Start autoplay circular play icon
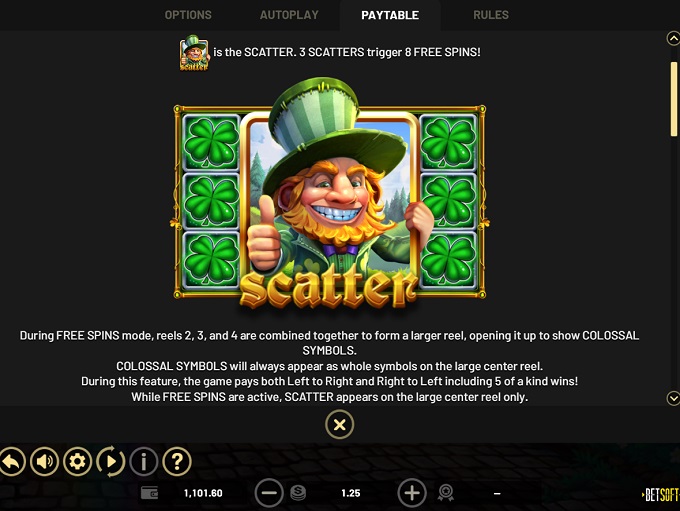The width and height of the screenshot is (680, 511). [111, 461]
